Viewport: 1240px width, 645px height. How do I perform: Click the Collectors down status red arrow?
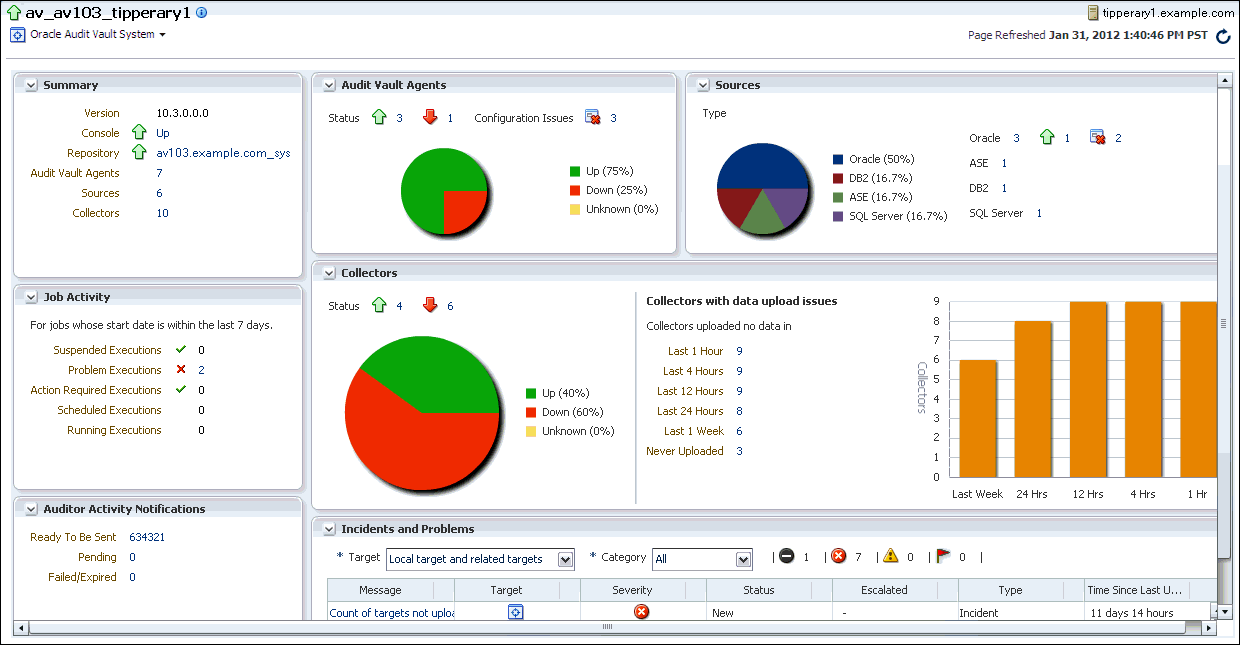(430, 306)
